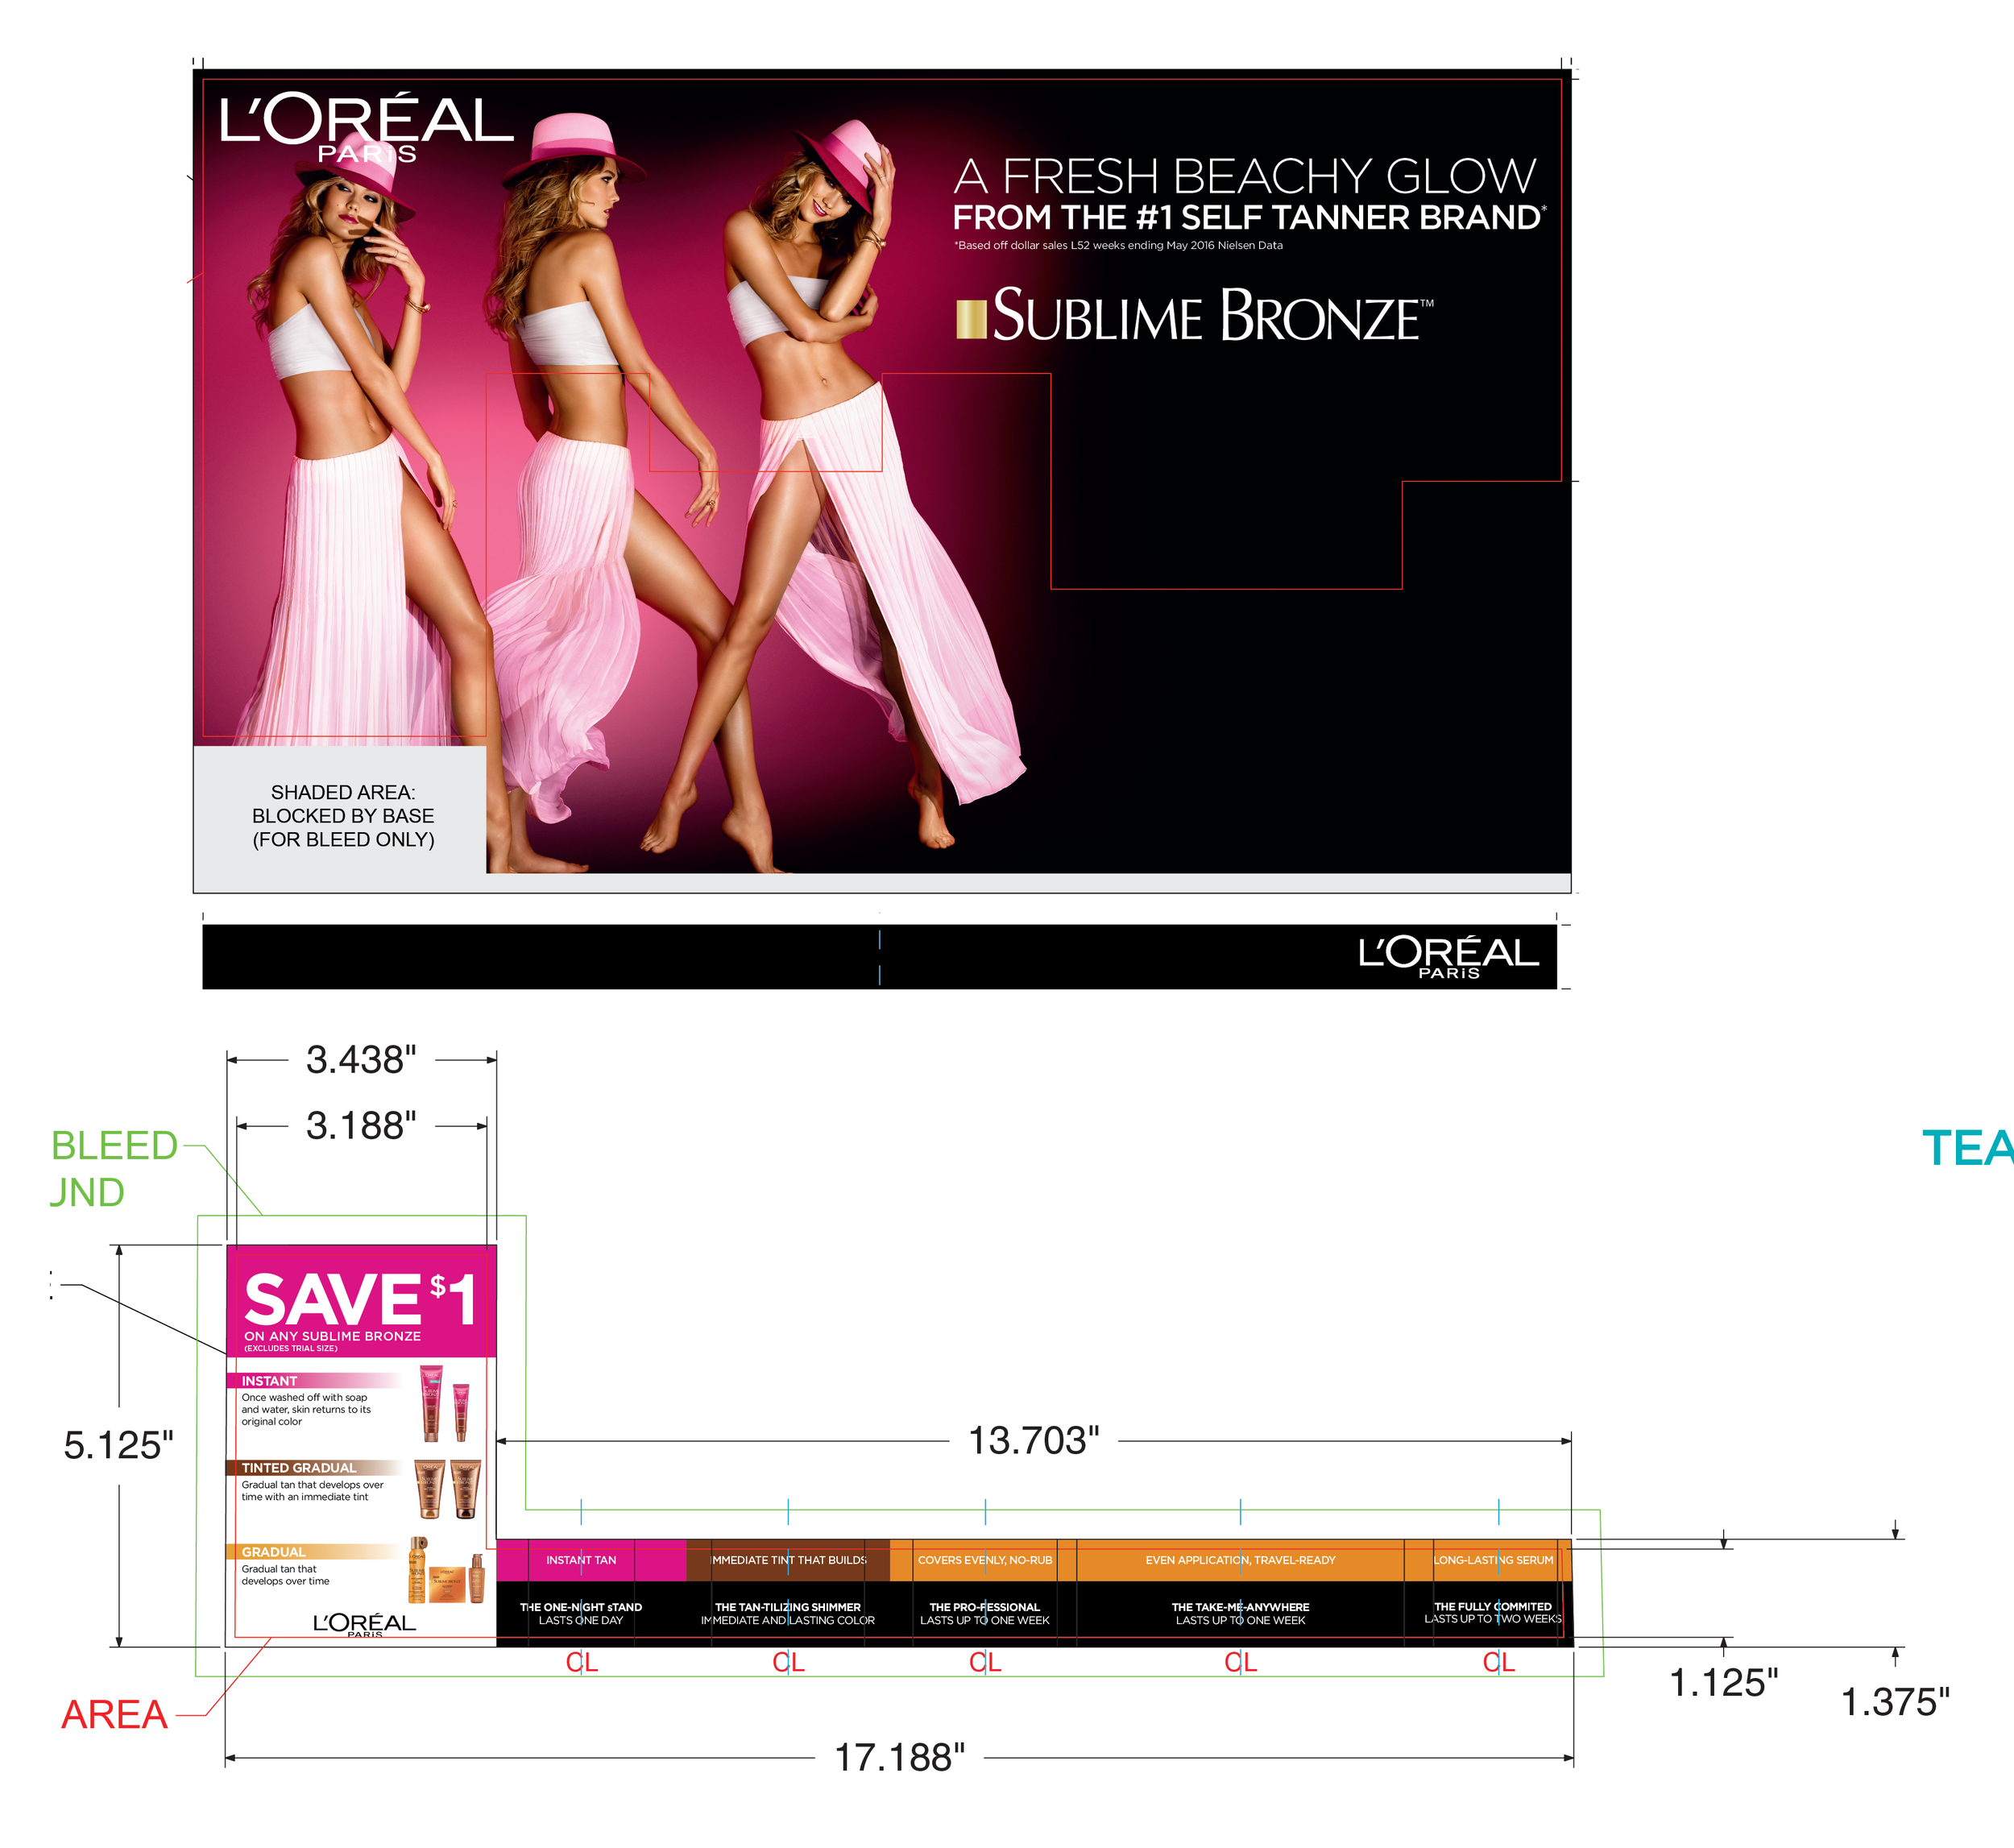Screen dimensions: 2014x1848
Task: Select "IMMEDIATE AND LASTING COLOR" text
Action: pos(788,1620)
